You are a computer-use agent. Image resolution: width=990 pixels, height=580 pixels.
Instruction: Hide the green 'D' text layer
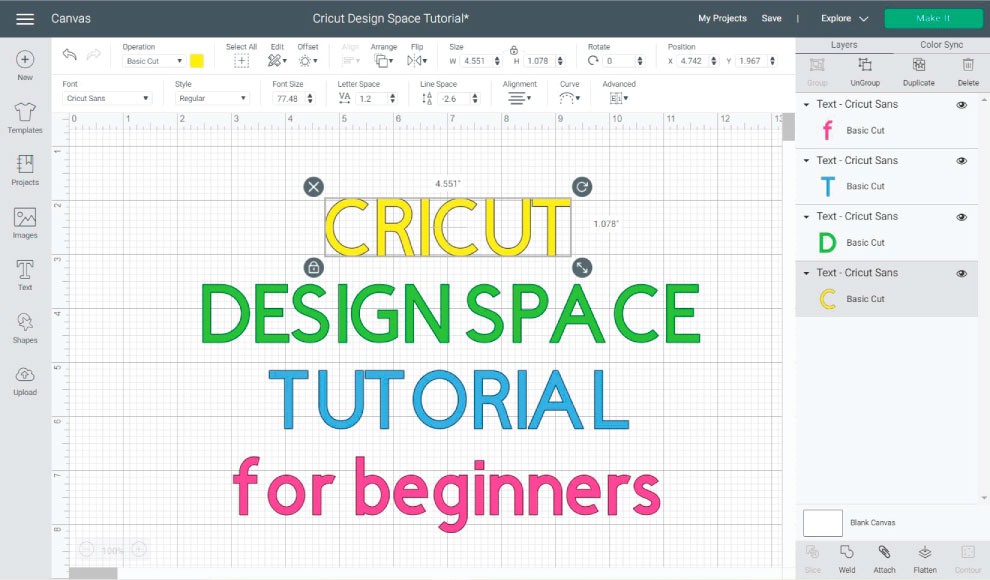tap(962, 217)
